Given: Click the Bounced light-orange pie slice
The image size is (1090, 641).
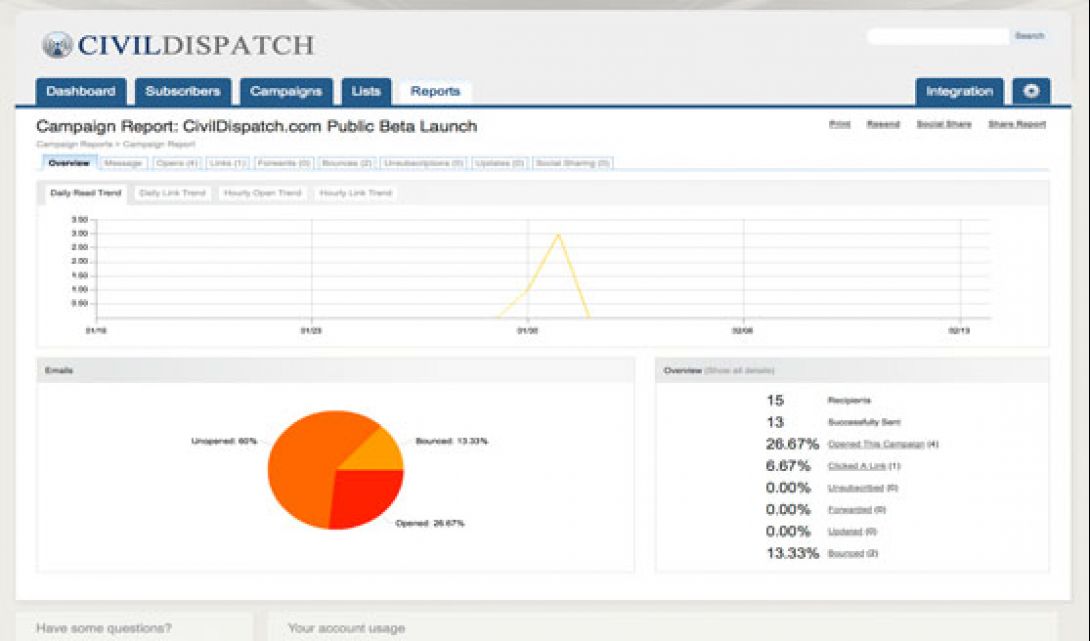Looking at the screenshot, I should tap(377, 453).
